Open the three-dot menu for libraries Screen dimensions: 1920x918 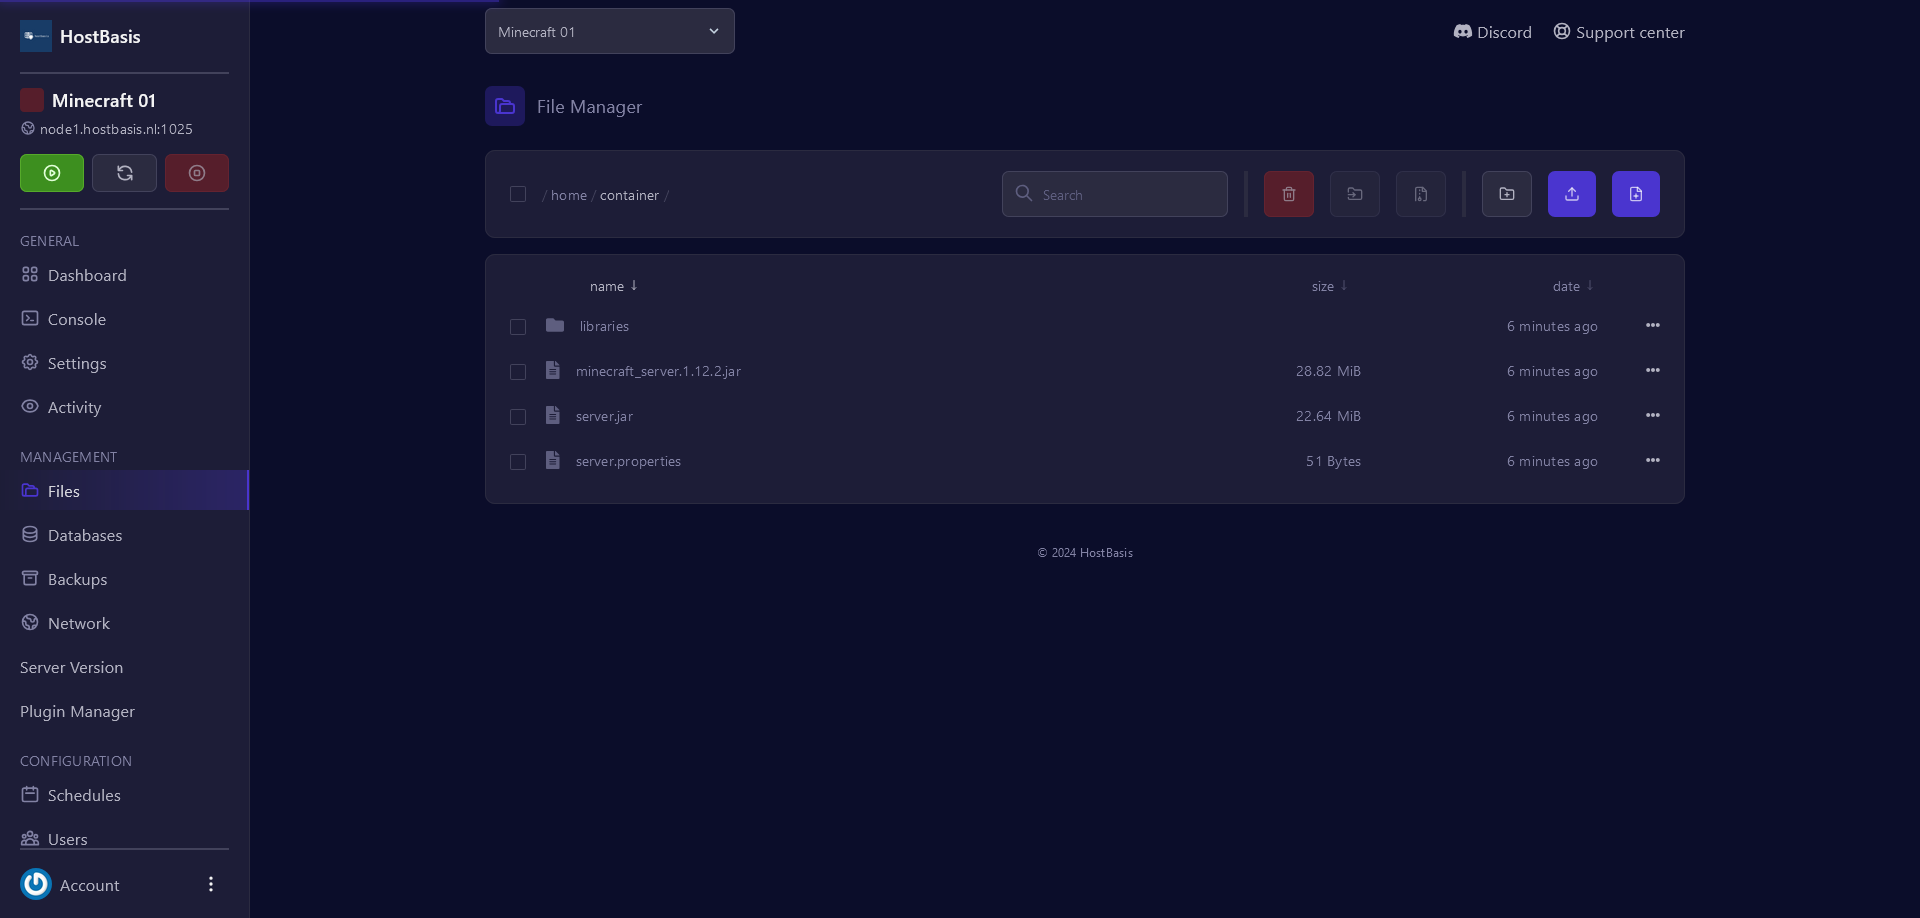click(x=1653, y=325)
